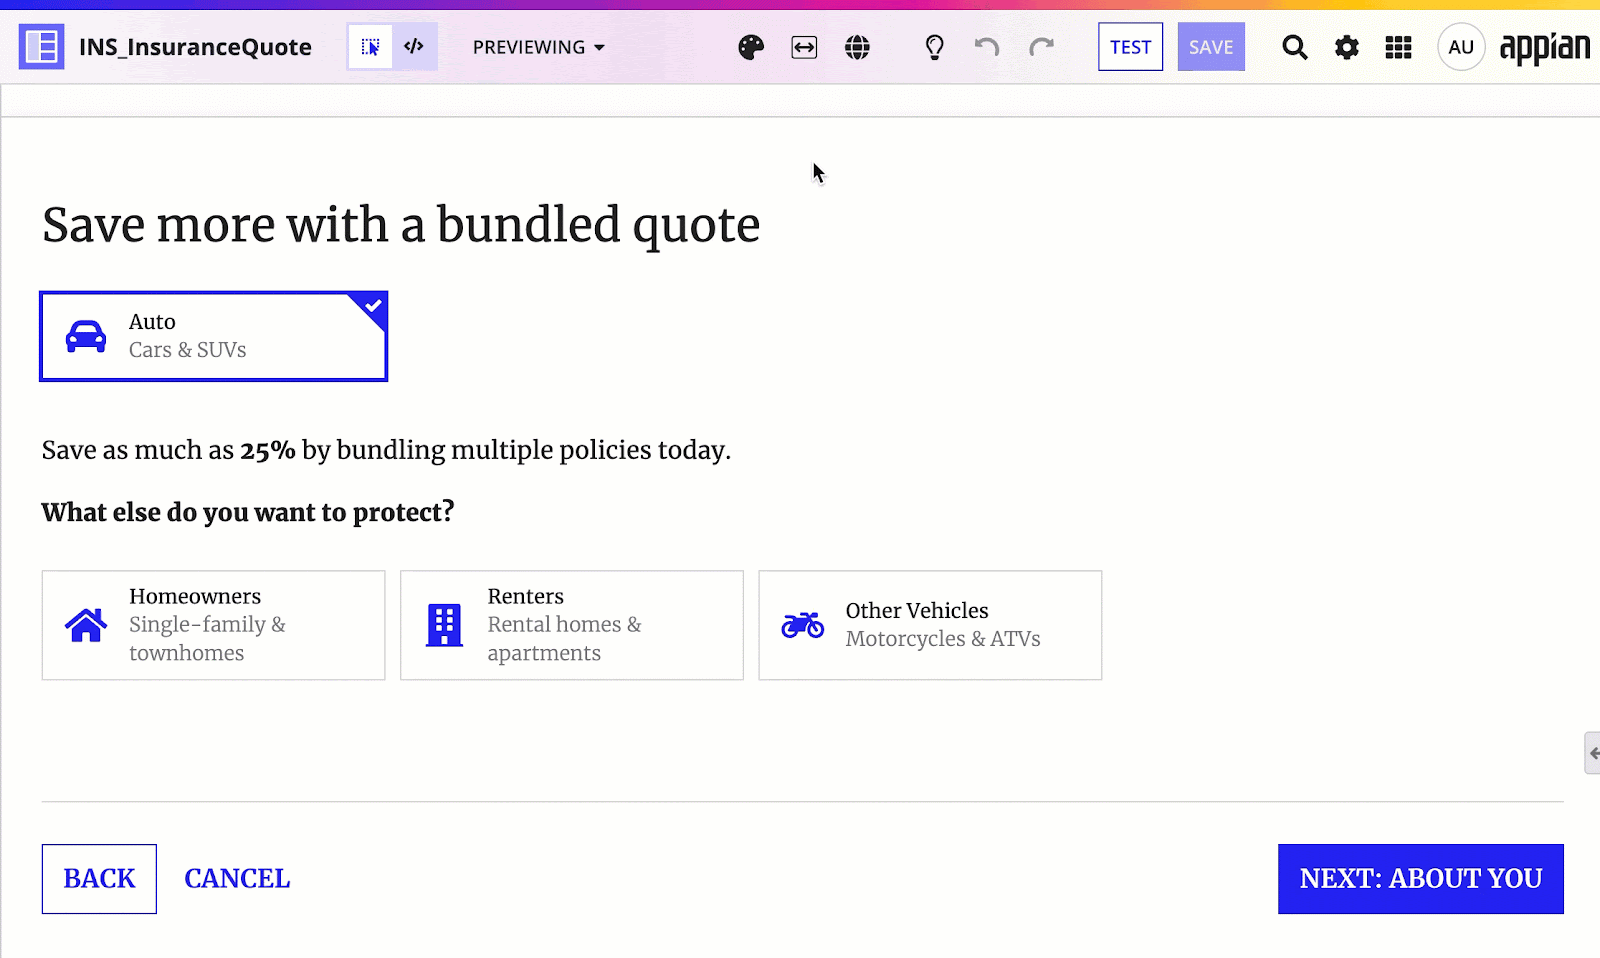Open the settings gear menu
The width and height of the screenshot is (1600, 958).
pyautogui.click(x=1347, y=47)
